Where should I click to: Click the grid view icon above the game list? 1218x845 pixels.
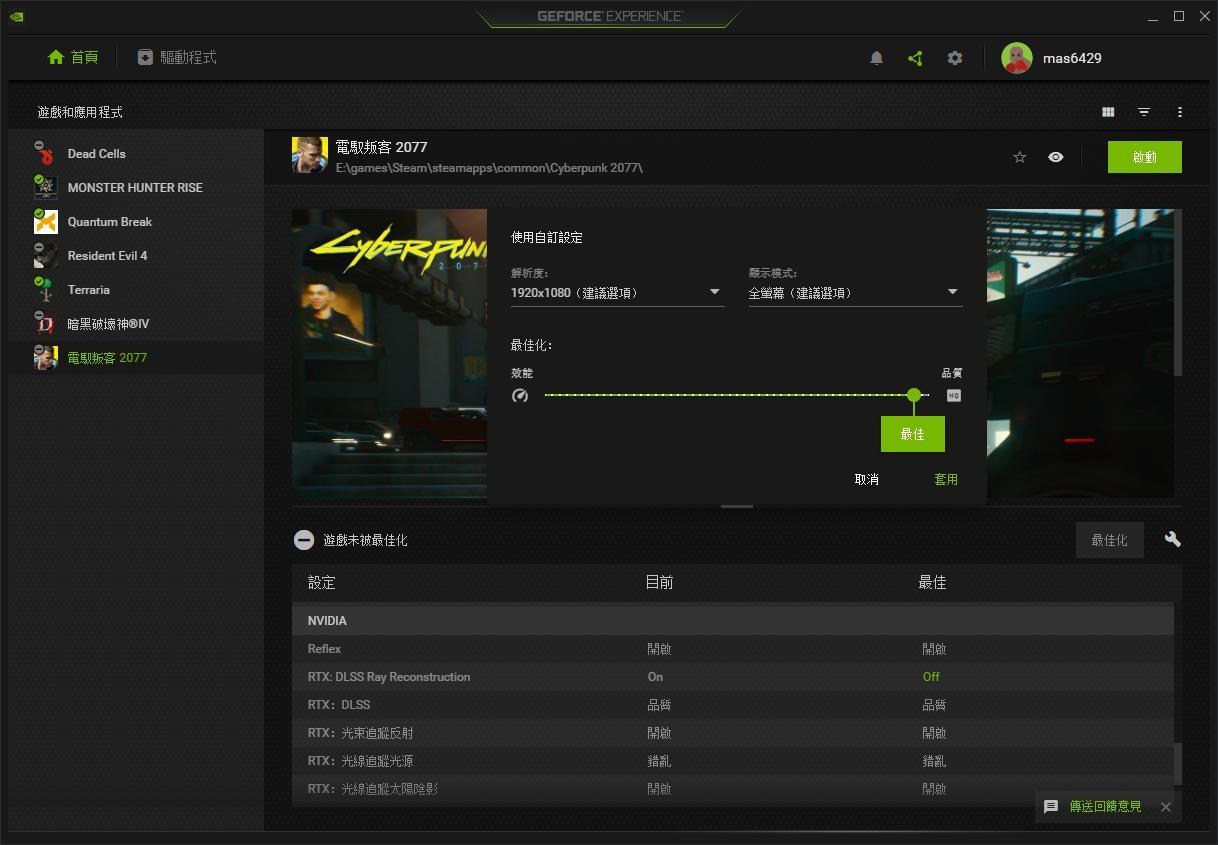click(1108, 111)
